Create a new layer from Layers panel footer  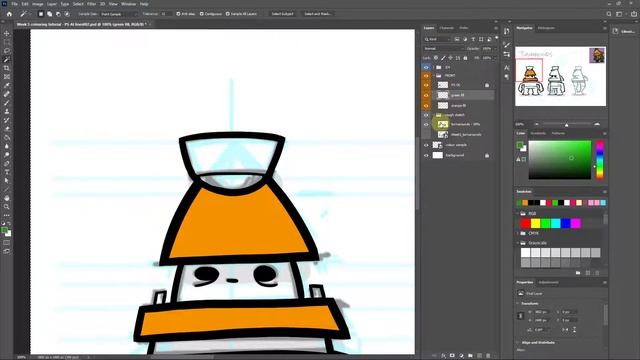click(x=479, y=356)
